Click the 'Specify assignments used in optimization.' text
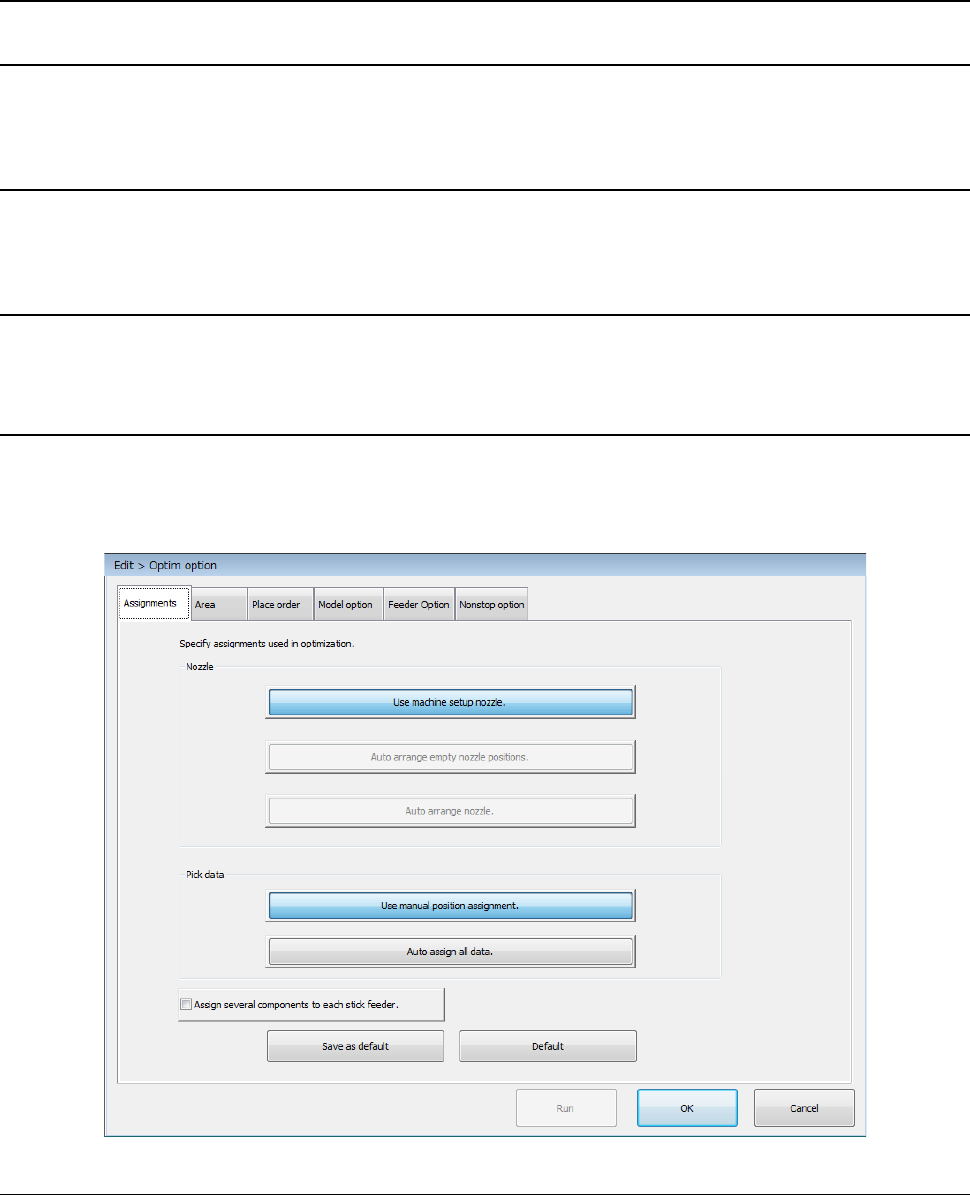970x1195 pixels. (x=267, y=643)
